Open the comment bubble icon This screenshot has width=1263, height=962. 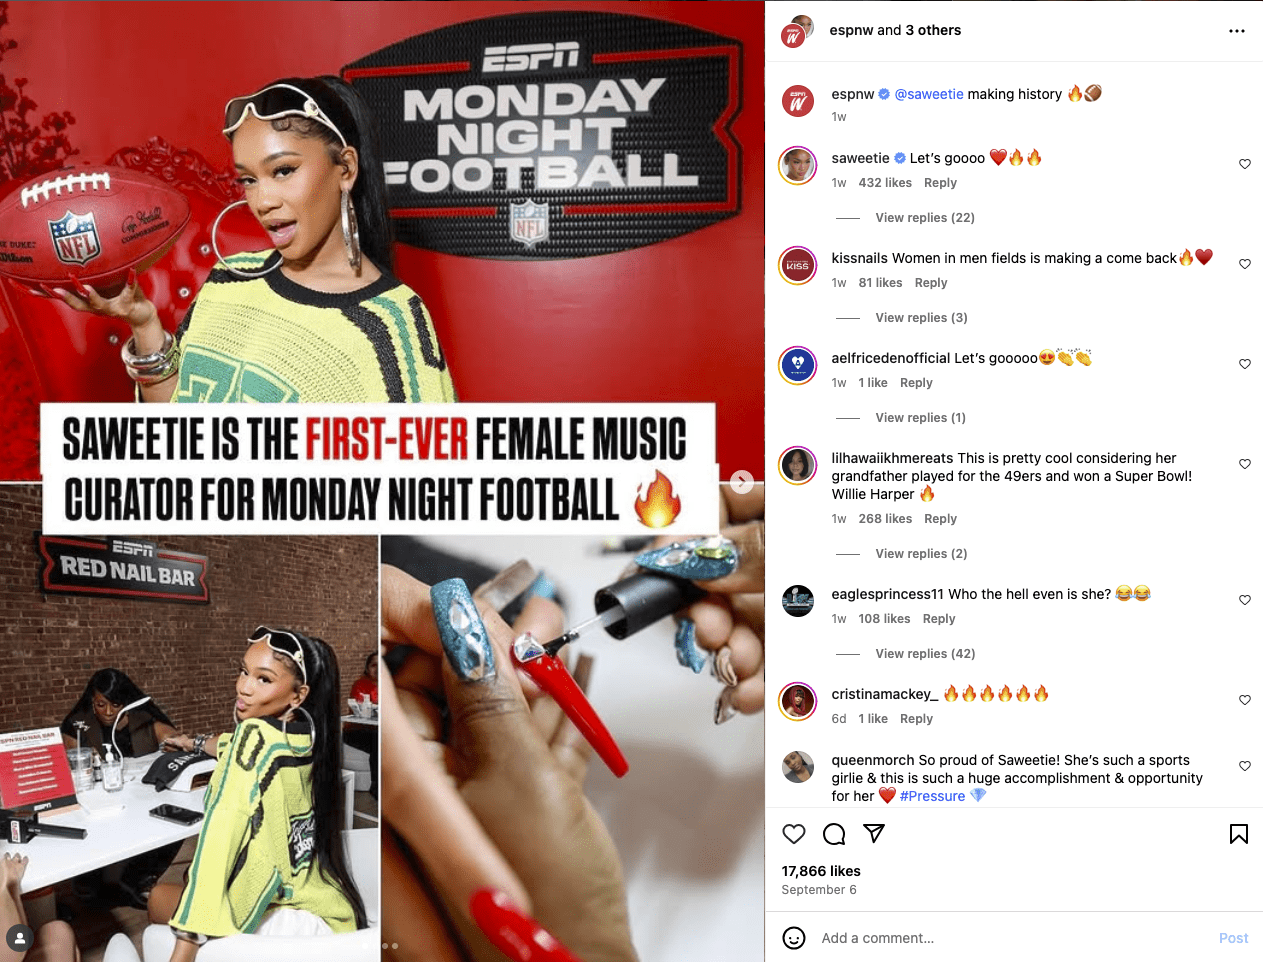tap(834, 834)
